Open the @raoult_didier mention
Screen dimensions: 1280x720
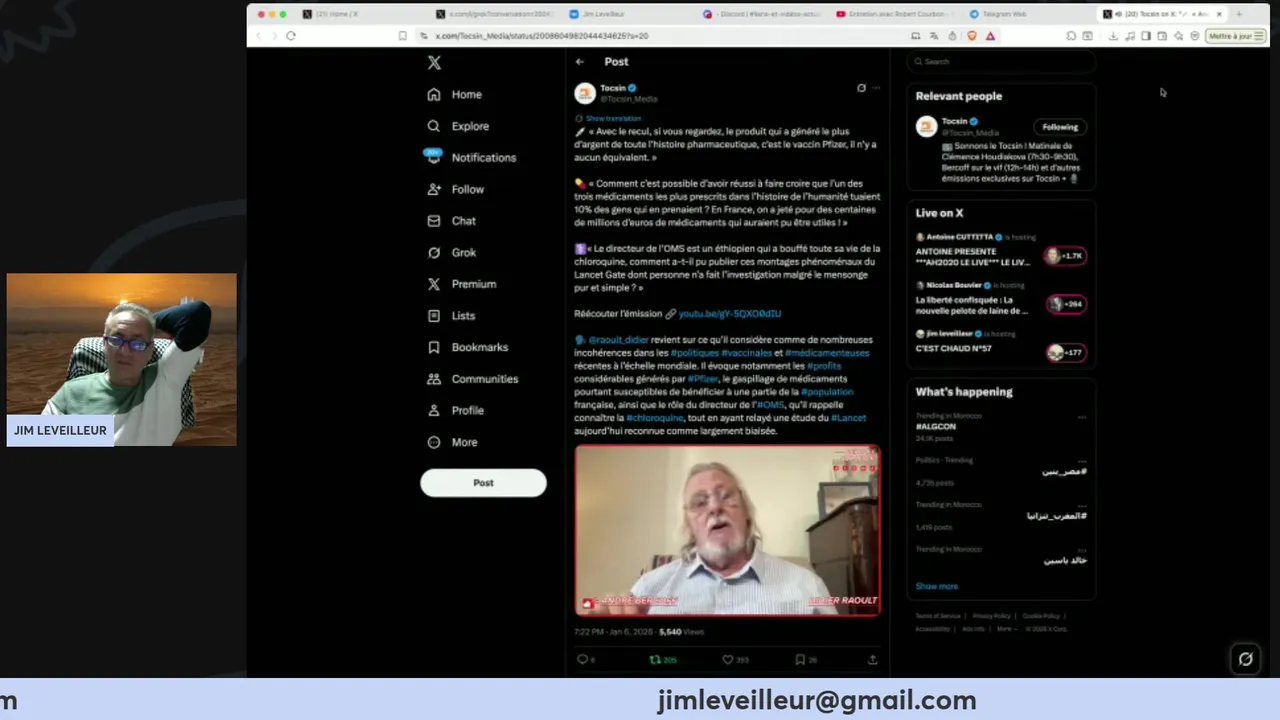point(618,340)
